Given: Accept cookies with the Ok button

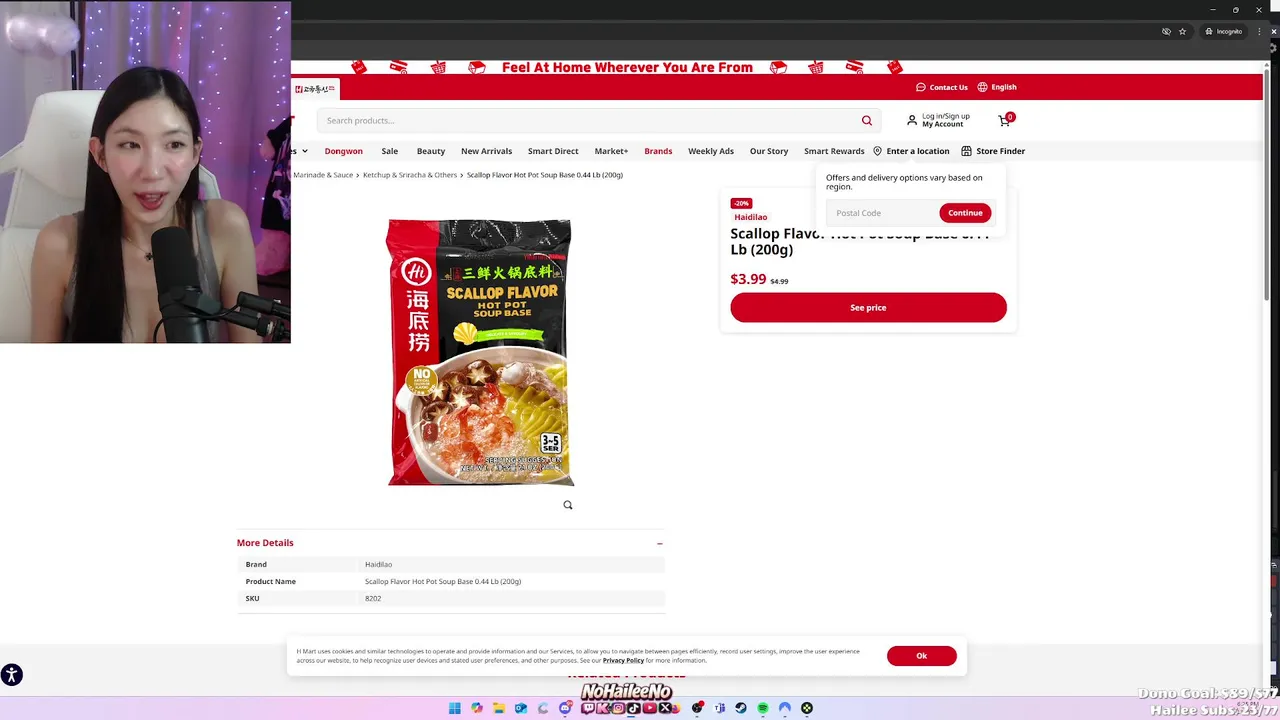Looking at the screenshot, I should [921, 656].
